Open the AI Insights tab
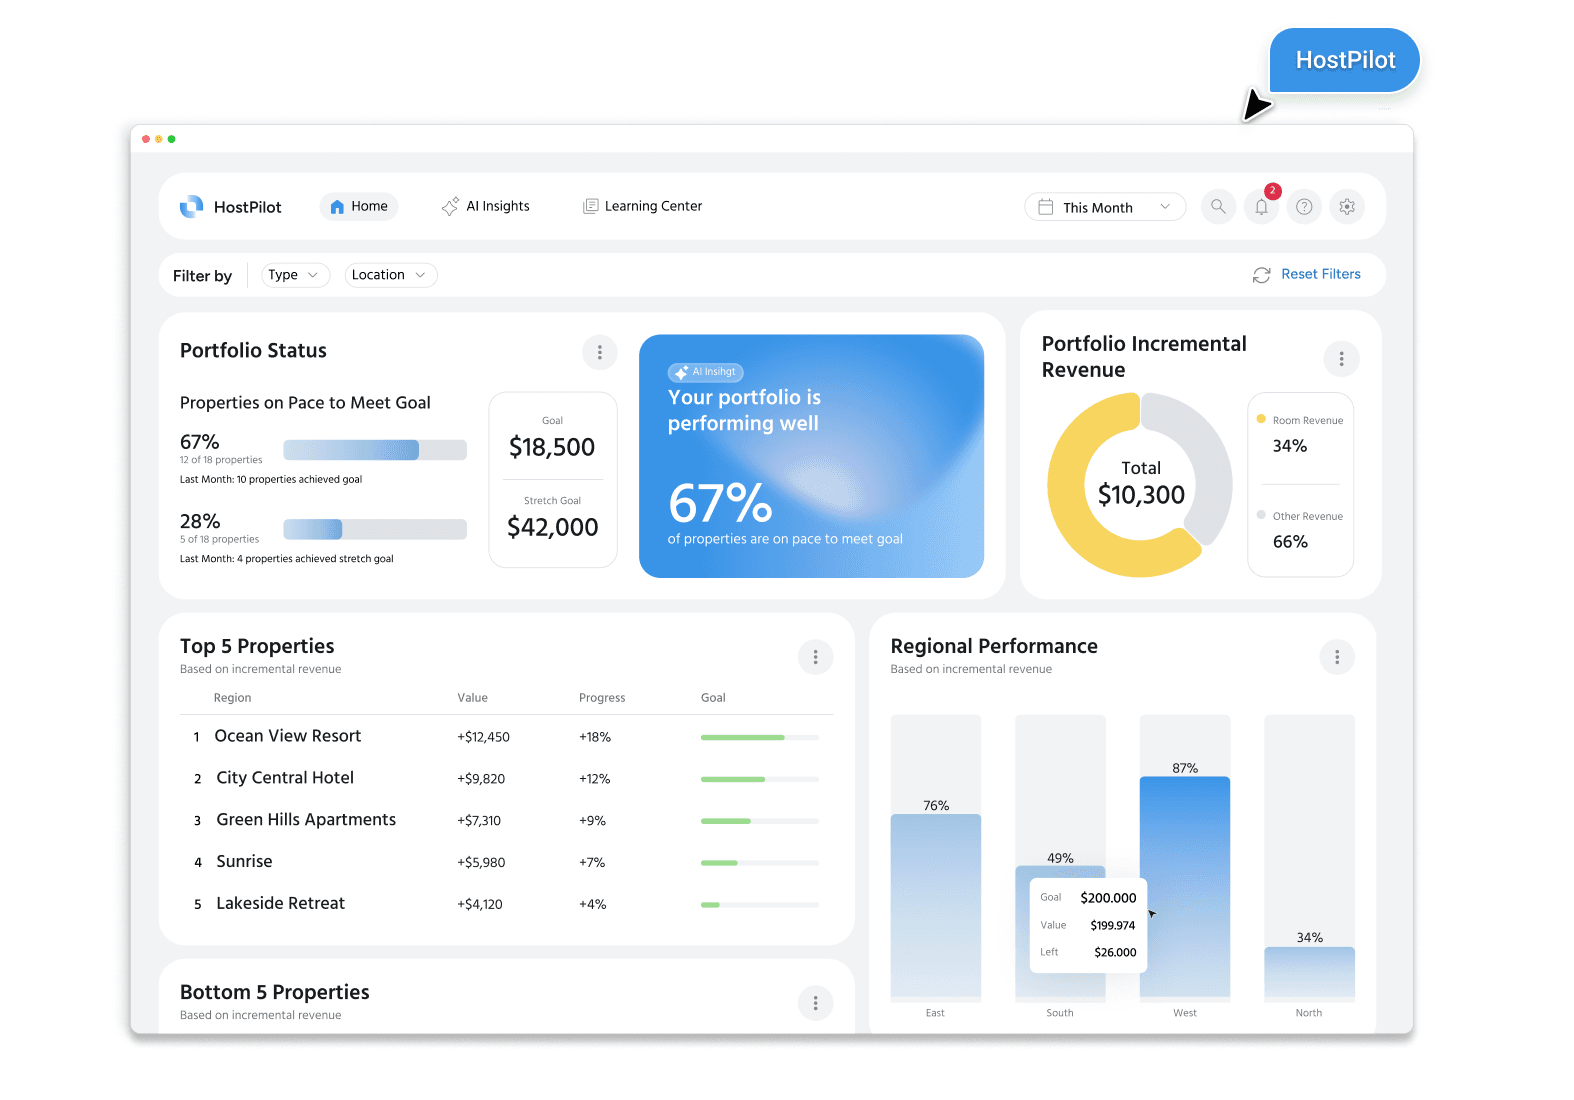 click(x=486, y=206)
